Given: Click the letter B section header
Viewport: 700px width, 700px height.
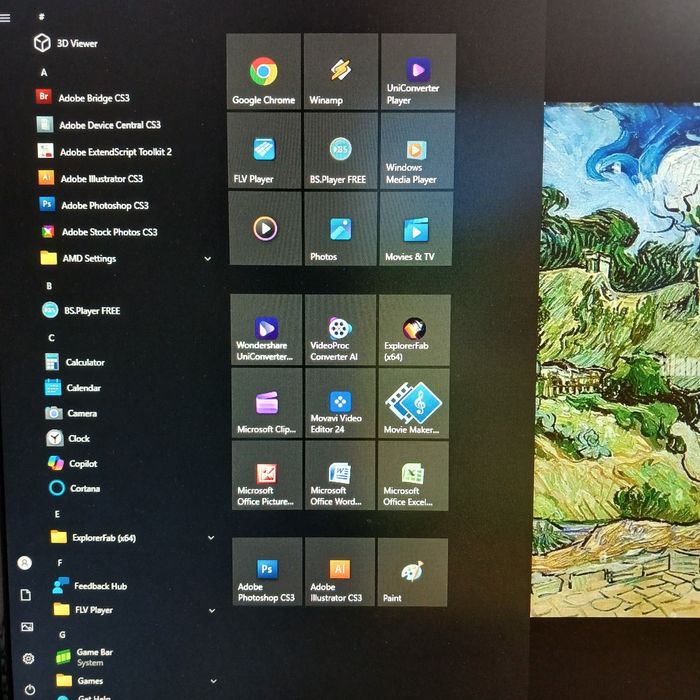Looking at the screenshot, I should coord(49,286).
